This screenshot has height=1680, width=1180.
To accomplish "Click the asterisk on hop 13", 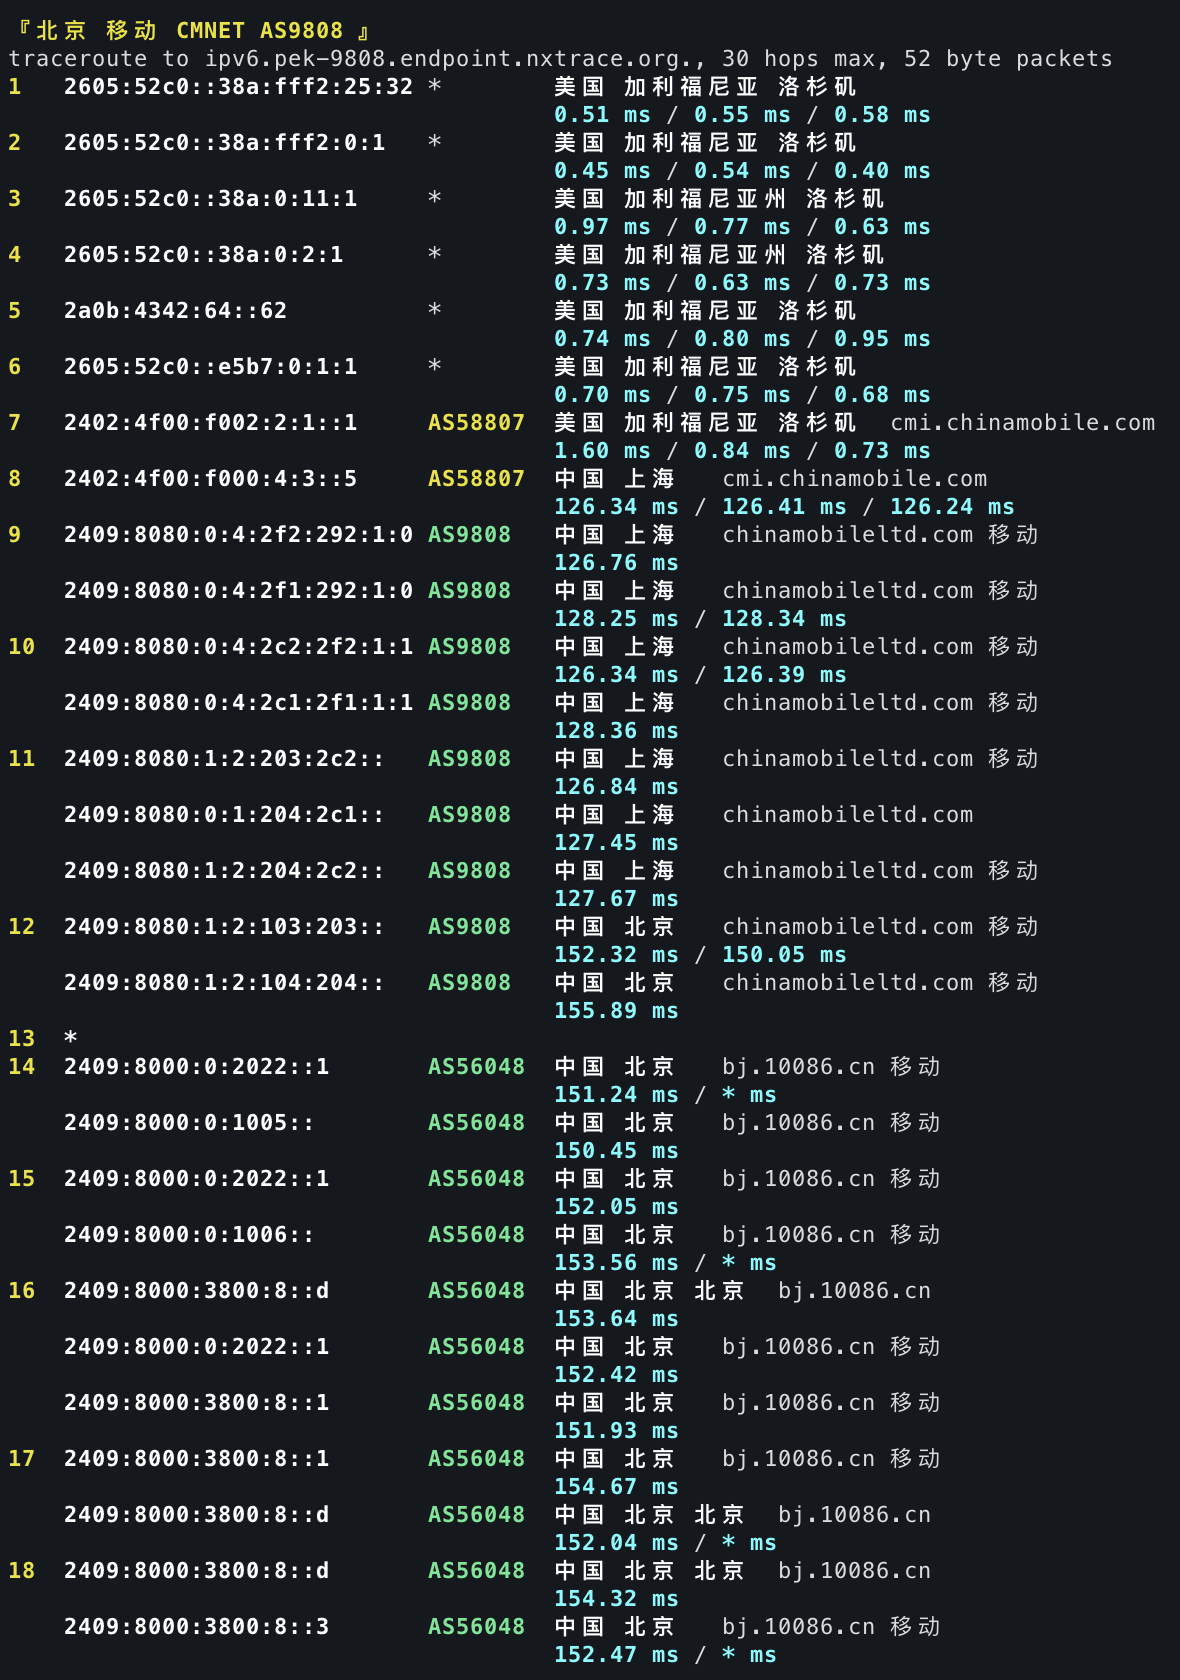I will click(70, 1037).
